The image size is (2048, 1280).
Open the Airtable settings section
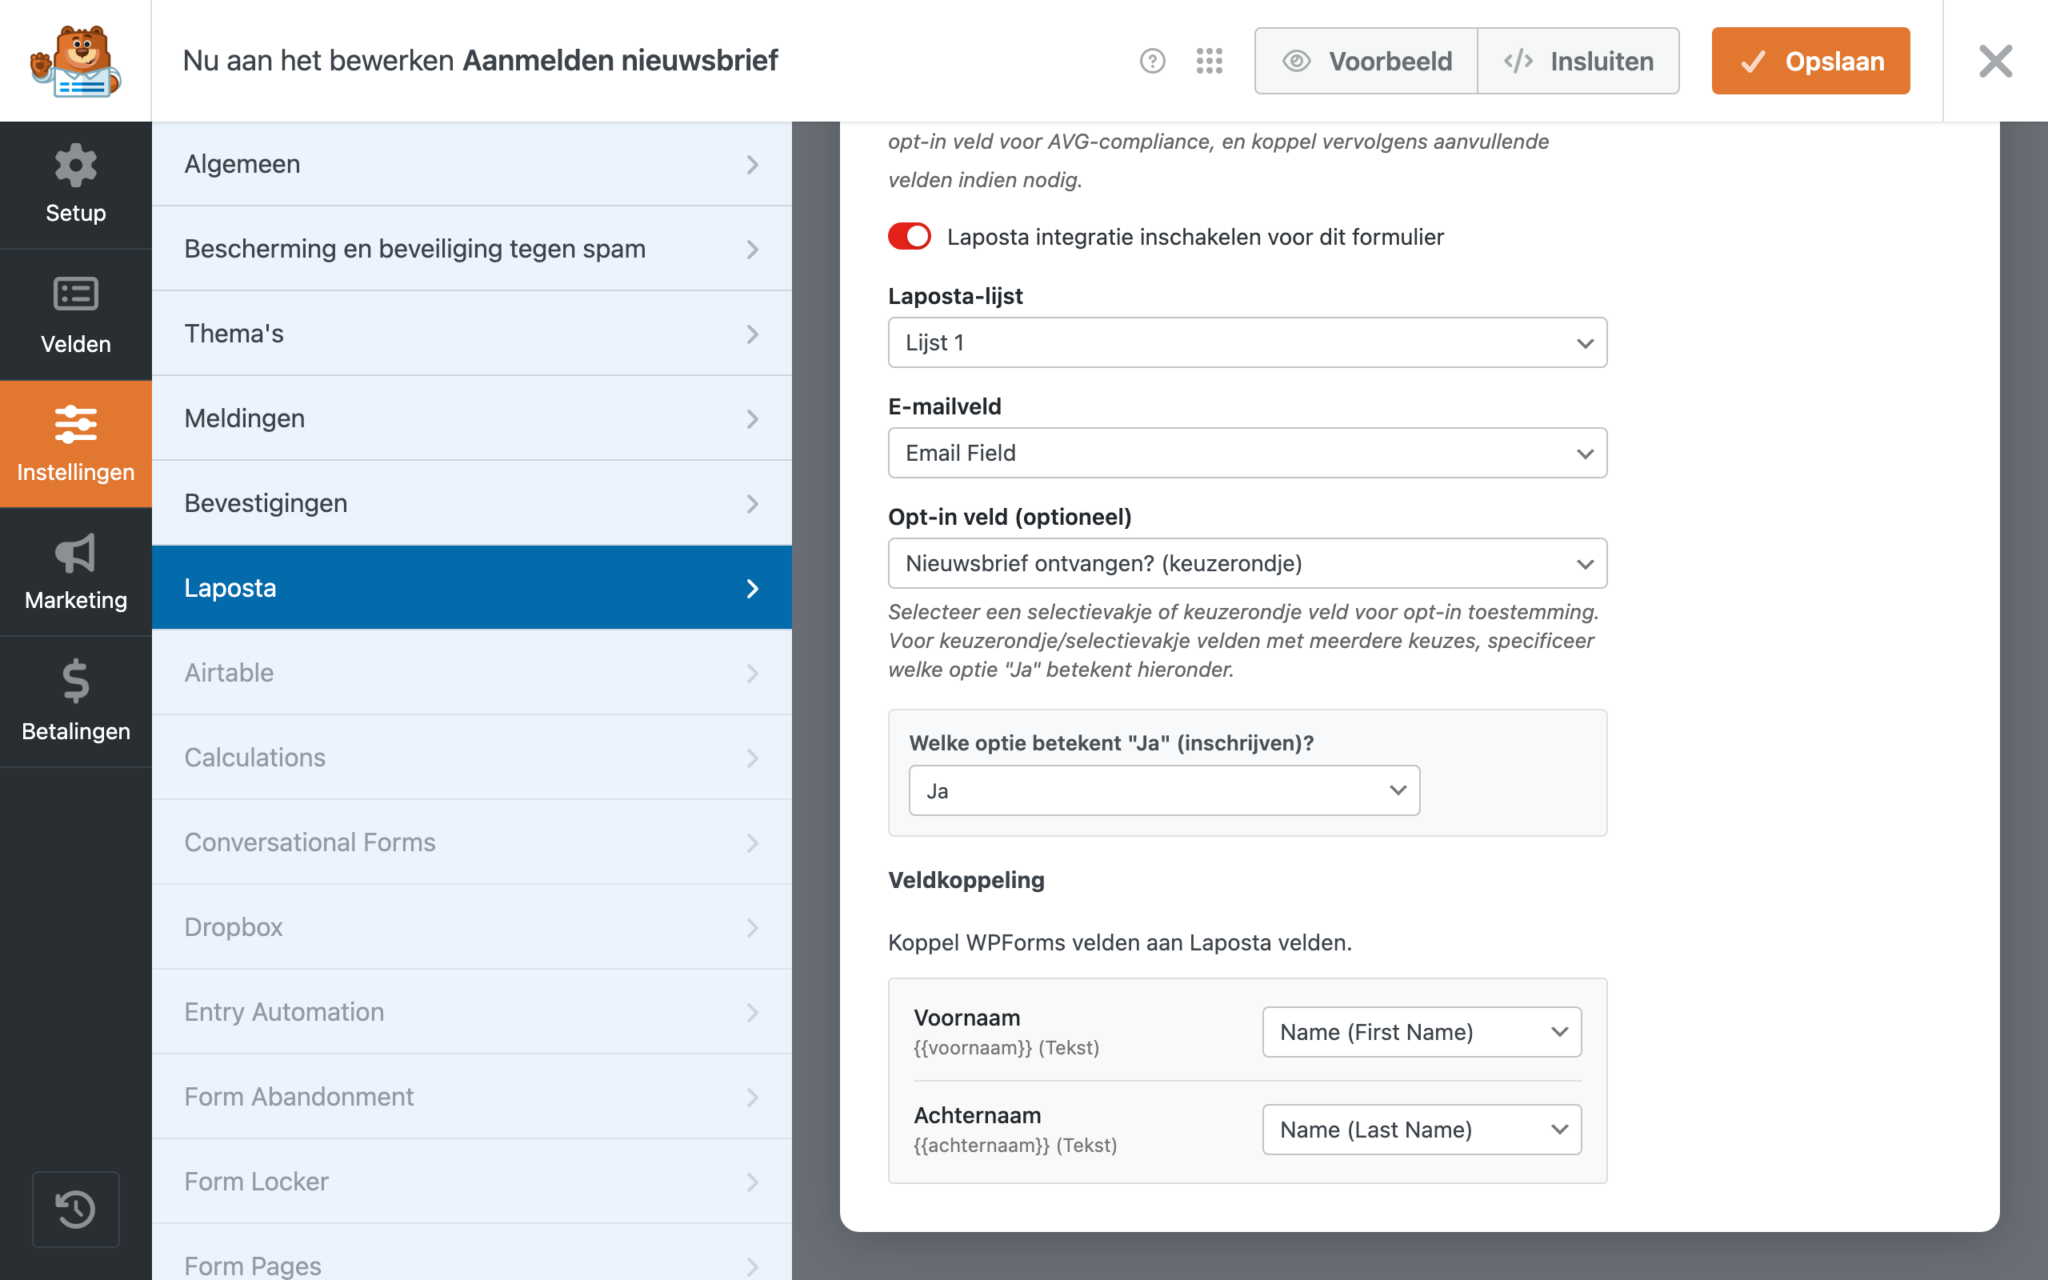click(472, 673)
